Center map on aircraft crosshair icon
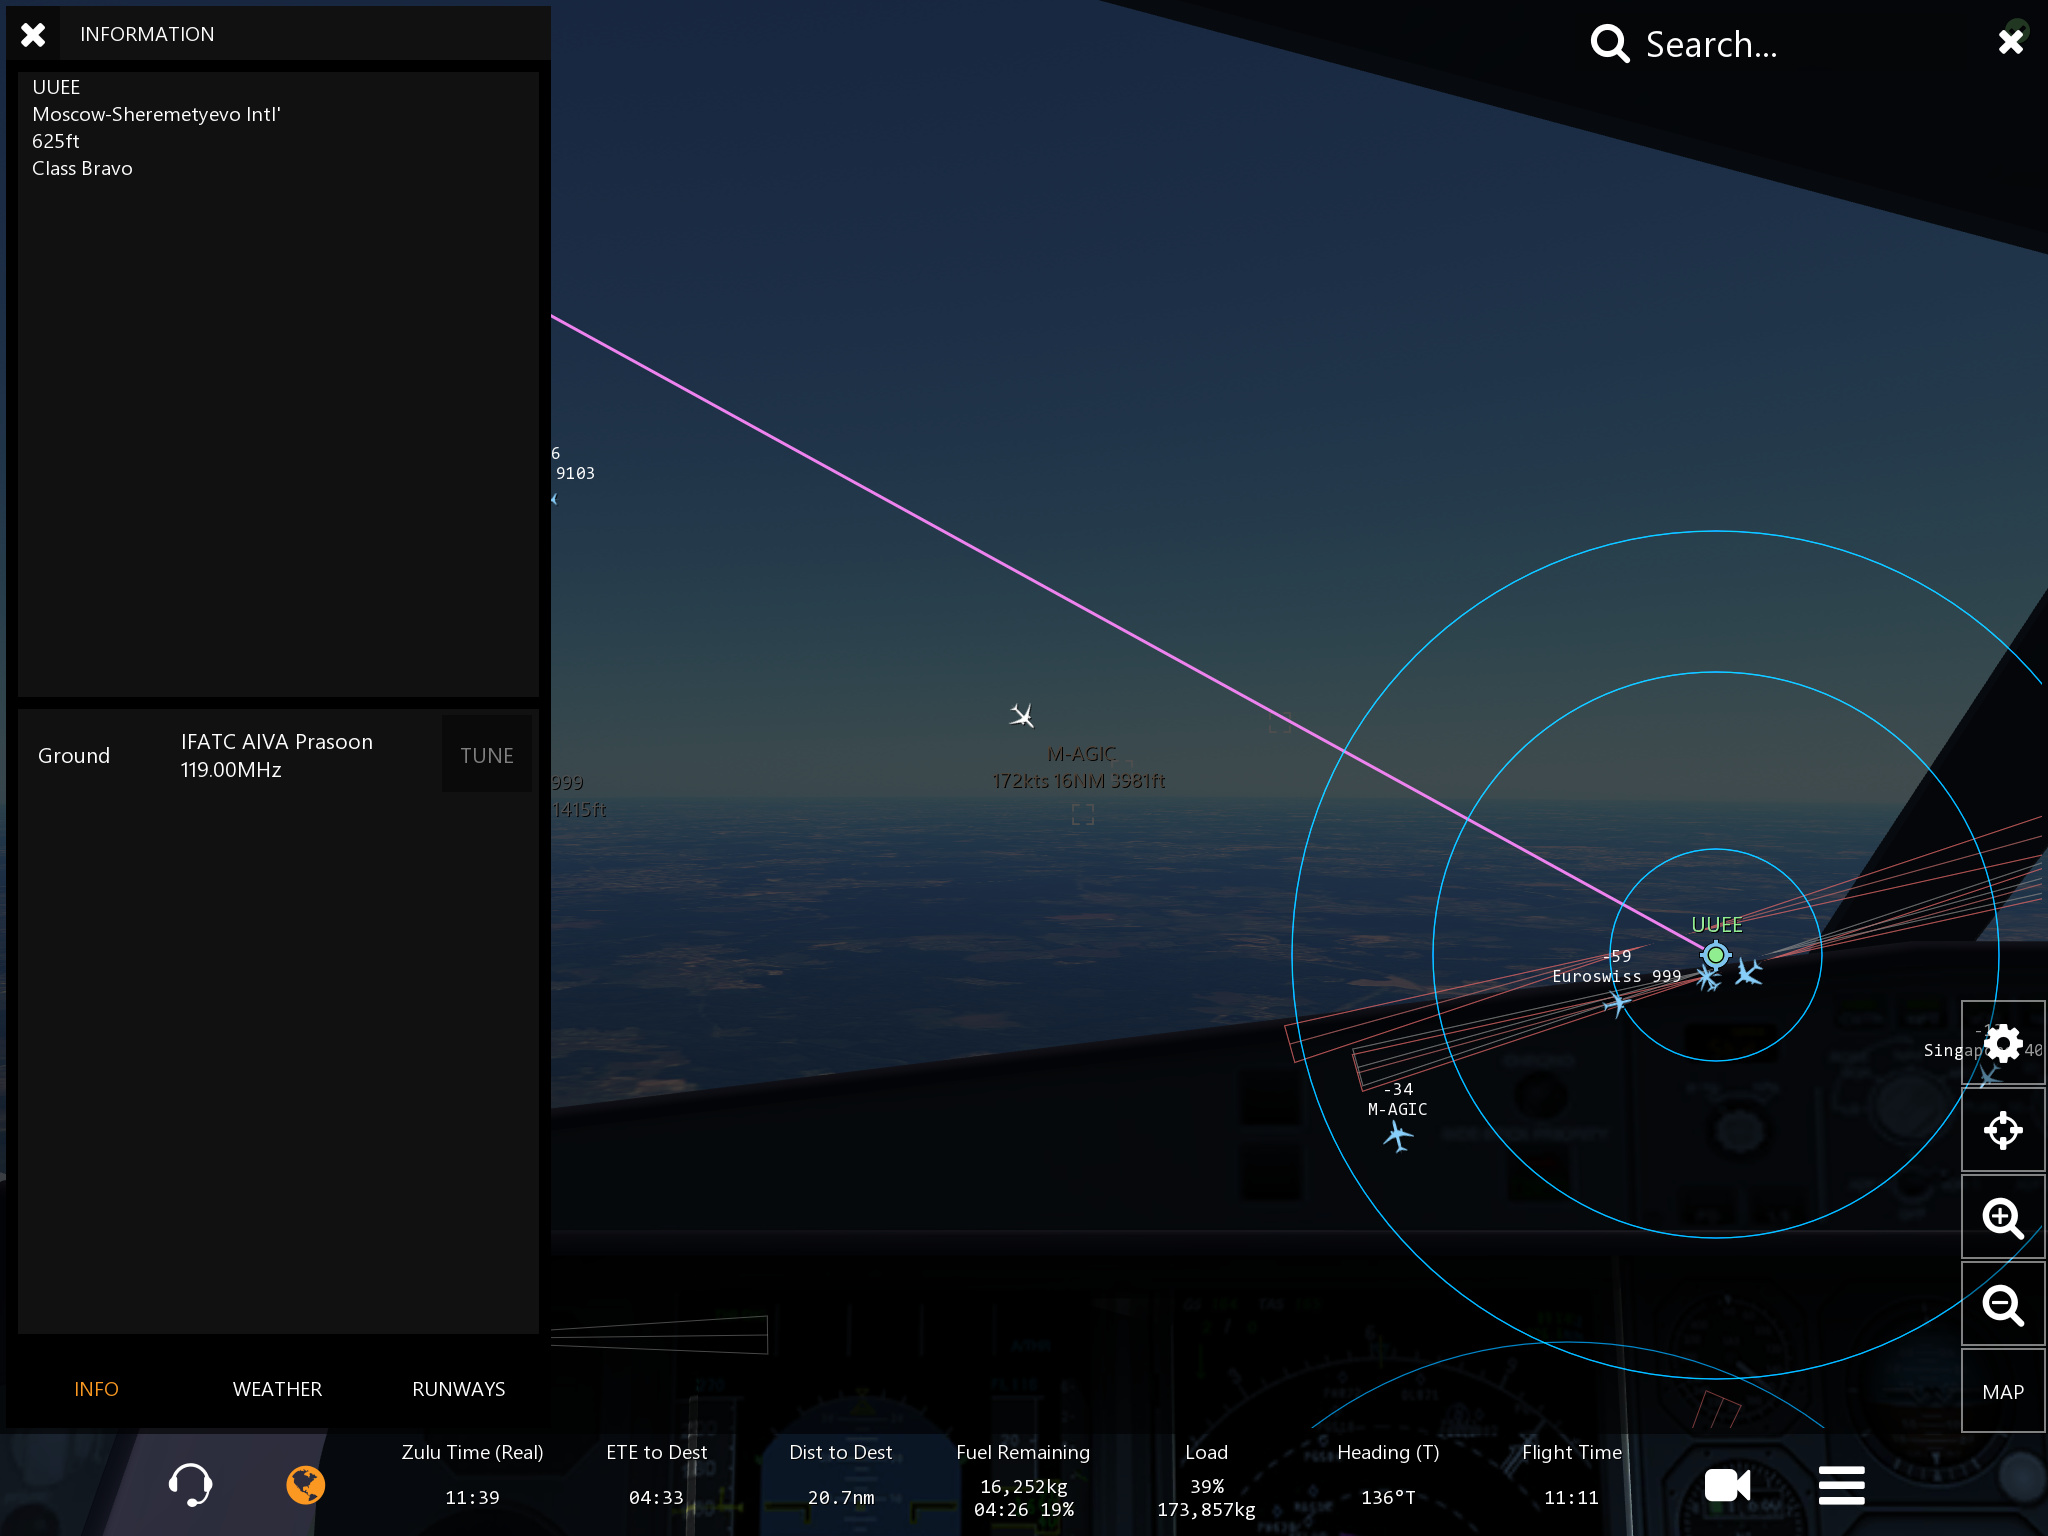 point(2003,1130)
